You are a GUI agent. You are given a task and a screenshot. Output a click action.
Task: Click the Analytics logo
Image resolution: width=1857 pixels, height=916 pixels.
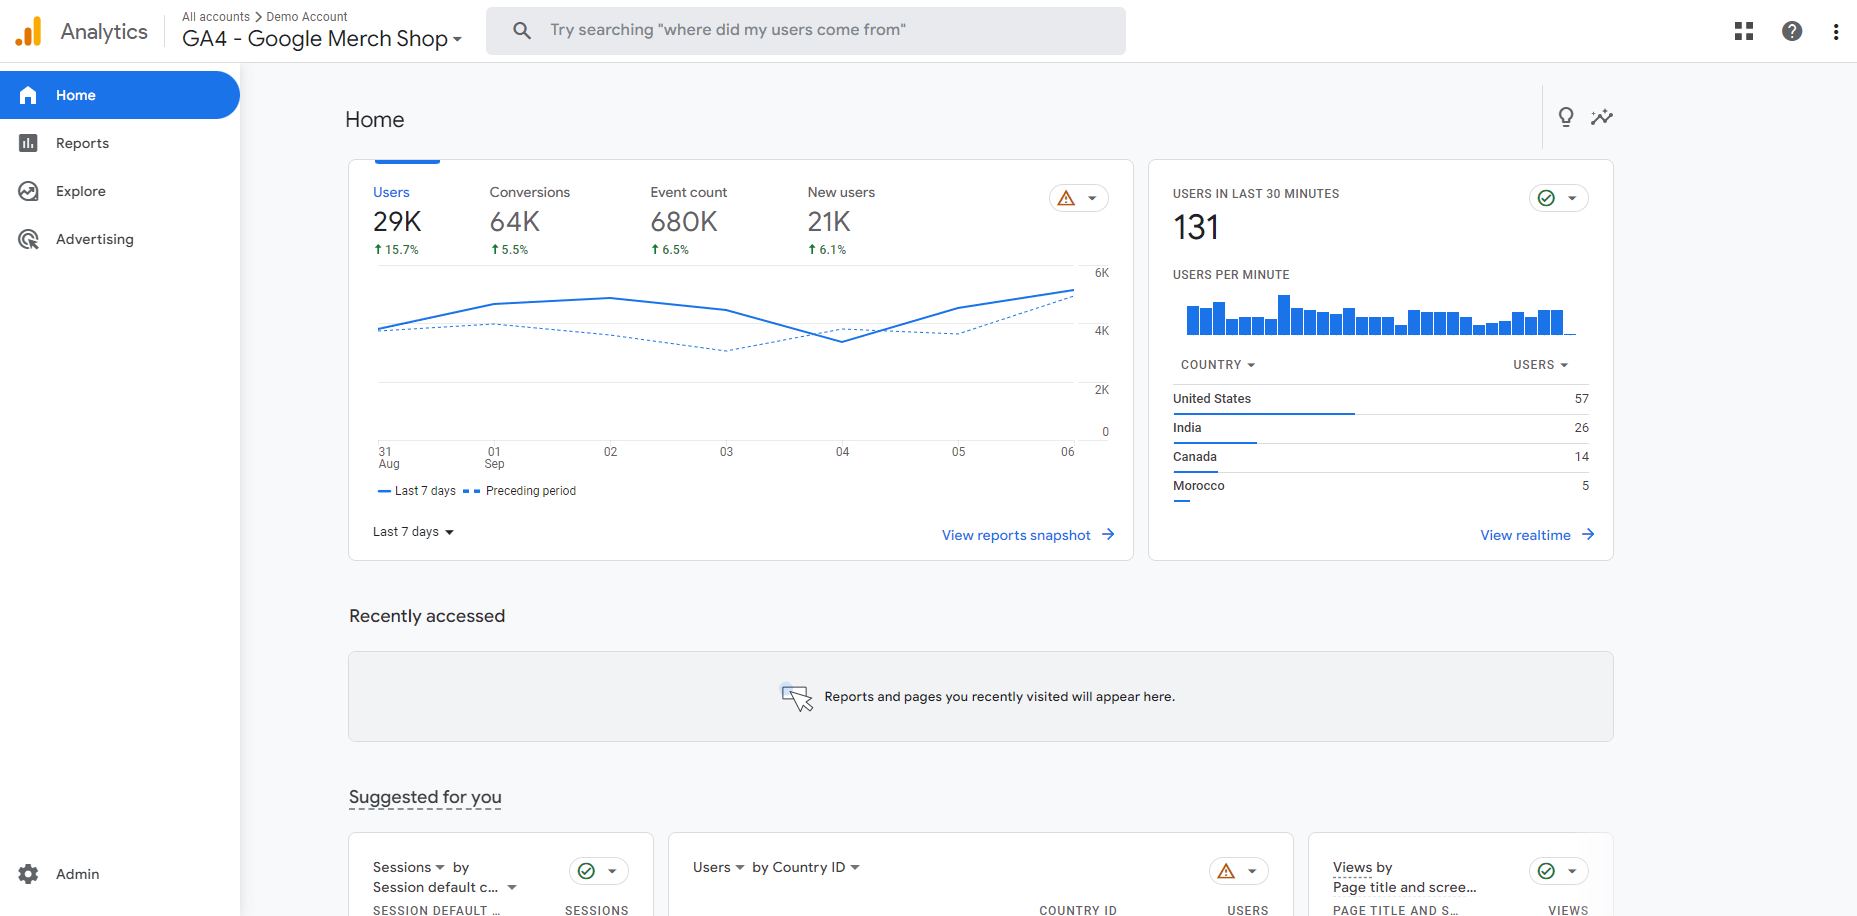coord(29,31)
